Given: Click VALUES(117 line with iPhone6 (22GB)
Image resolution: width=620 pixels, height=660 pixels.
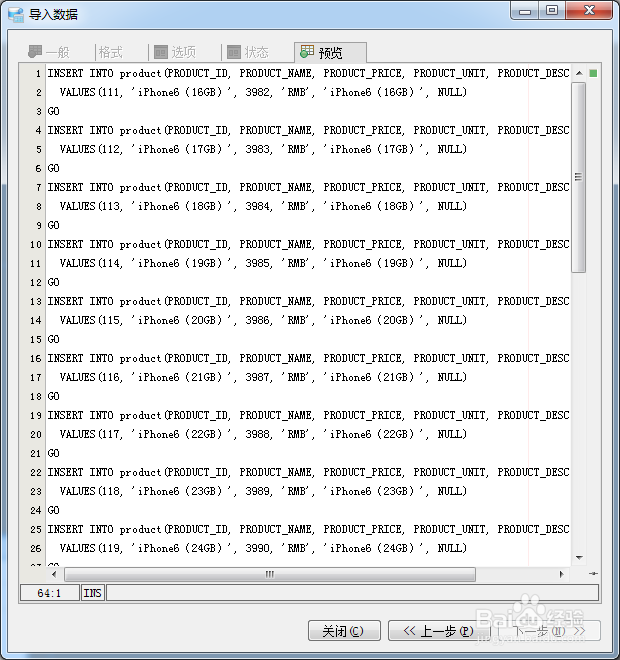Looking at the screenshot, I should pos(263,434).
